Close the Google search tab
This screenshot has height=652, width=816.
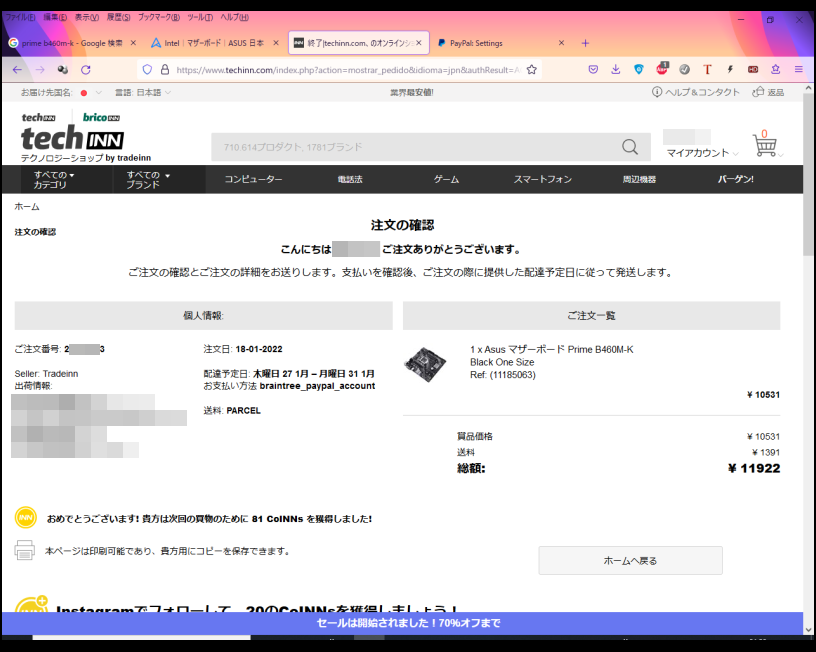(133, 43)
